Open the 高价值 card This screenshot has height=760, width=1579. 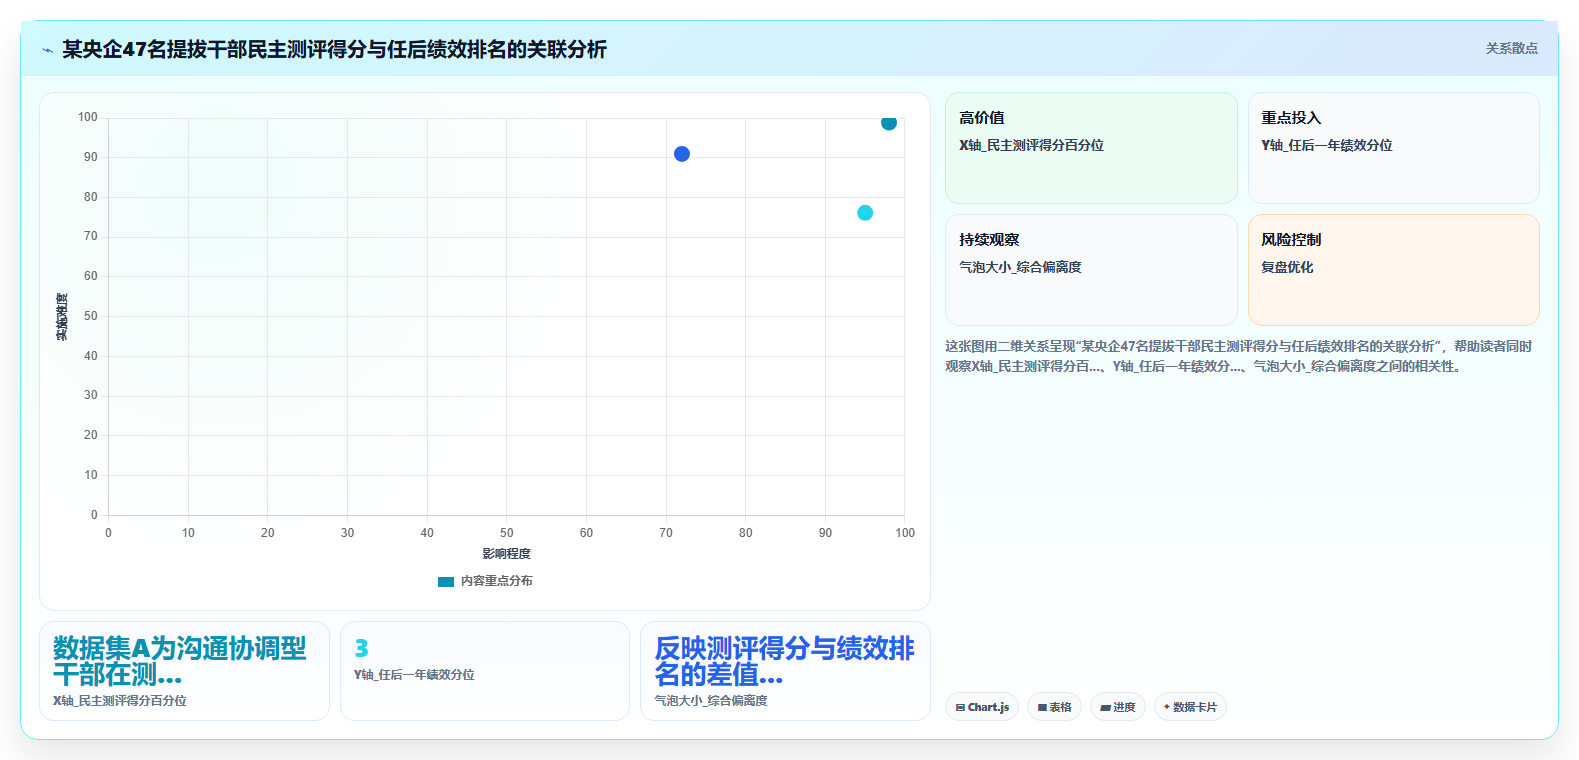[x=1091, y=148]
